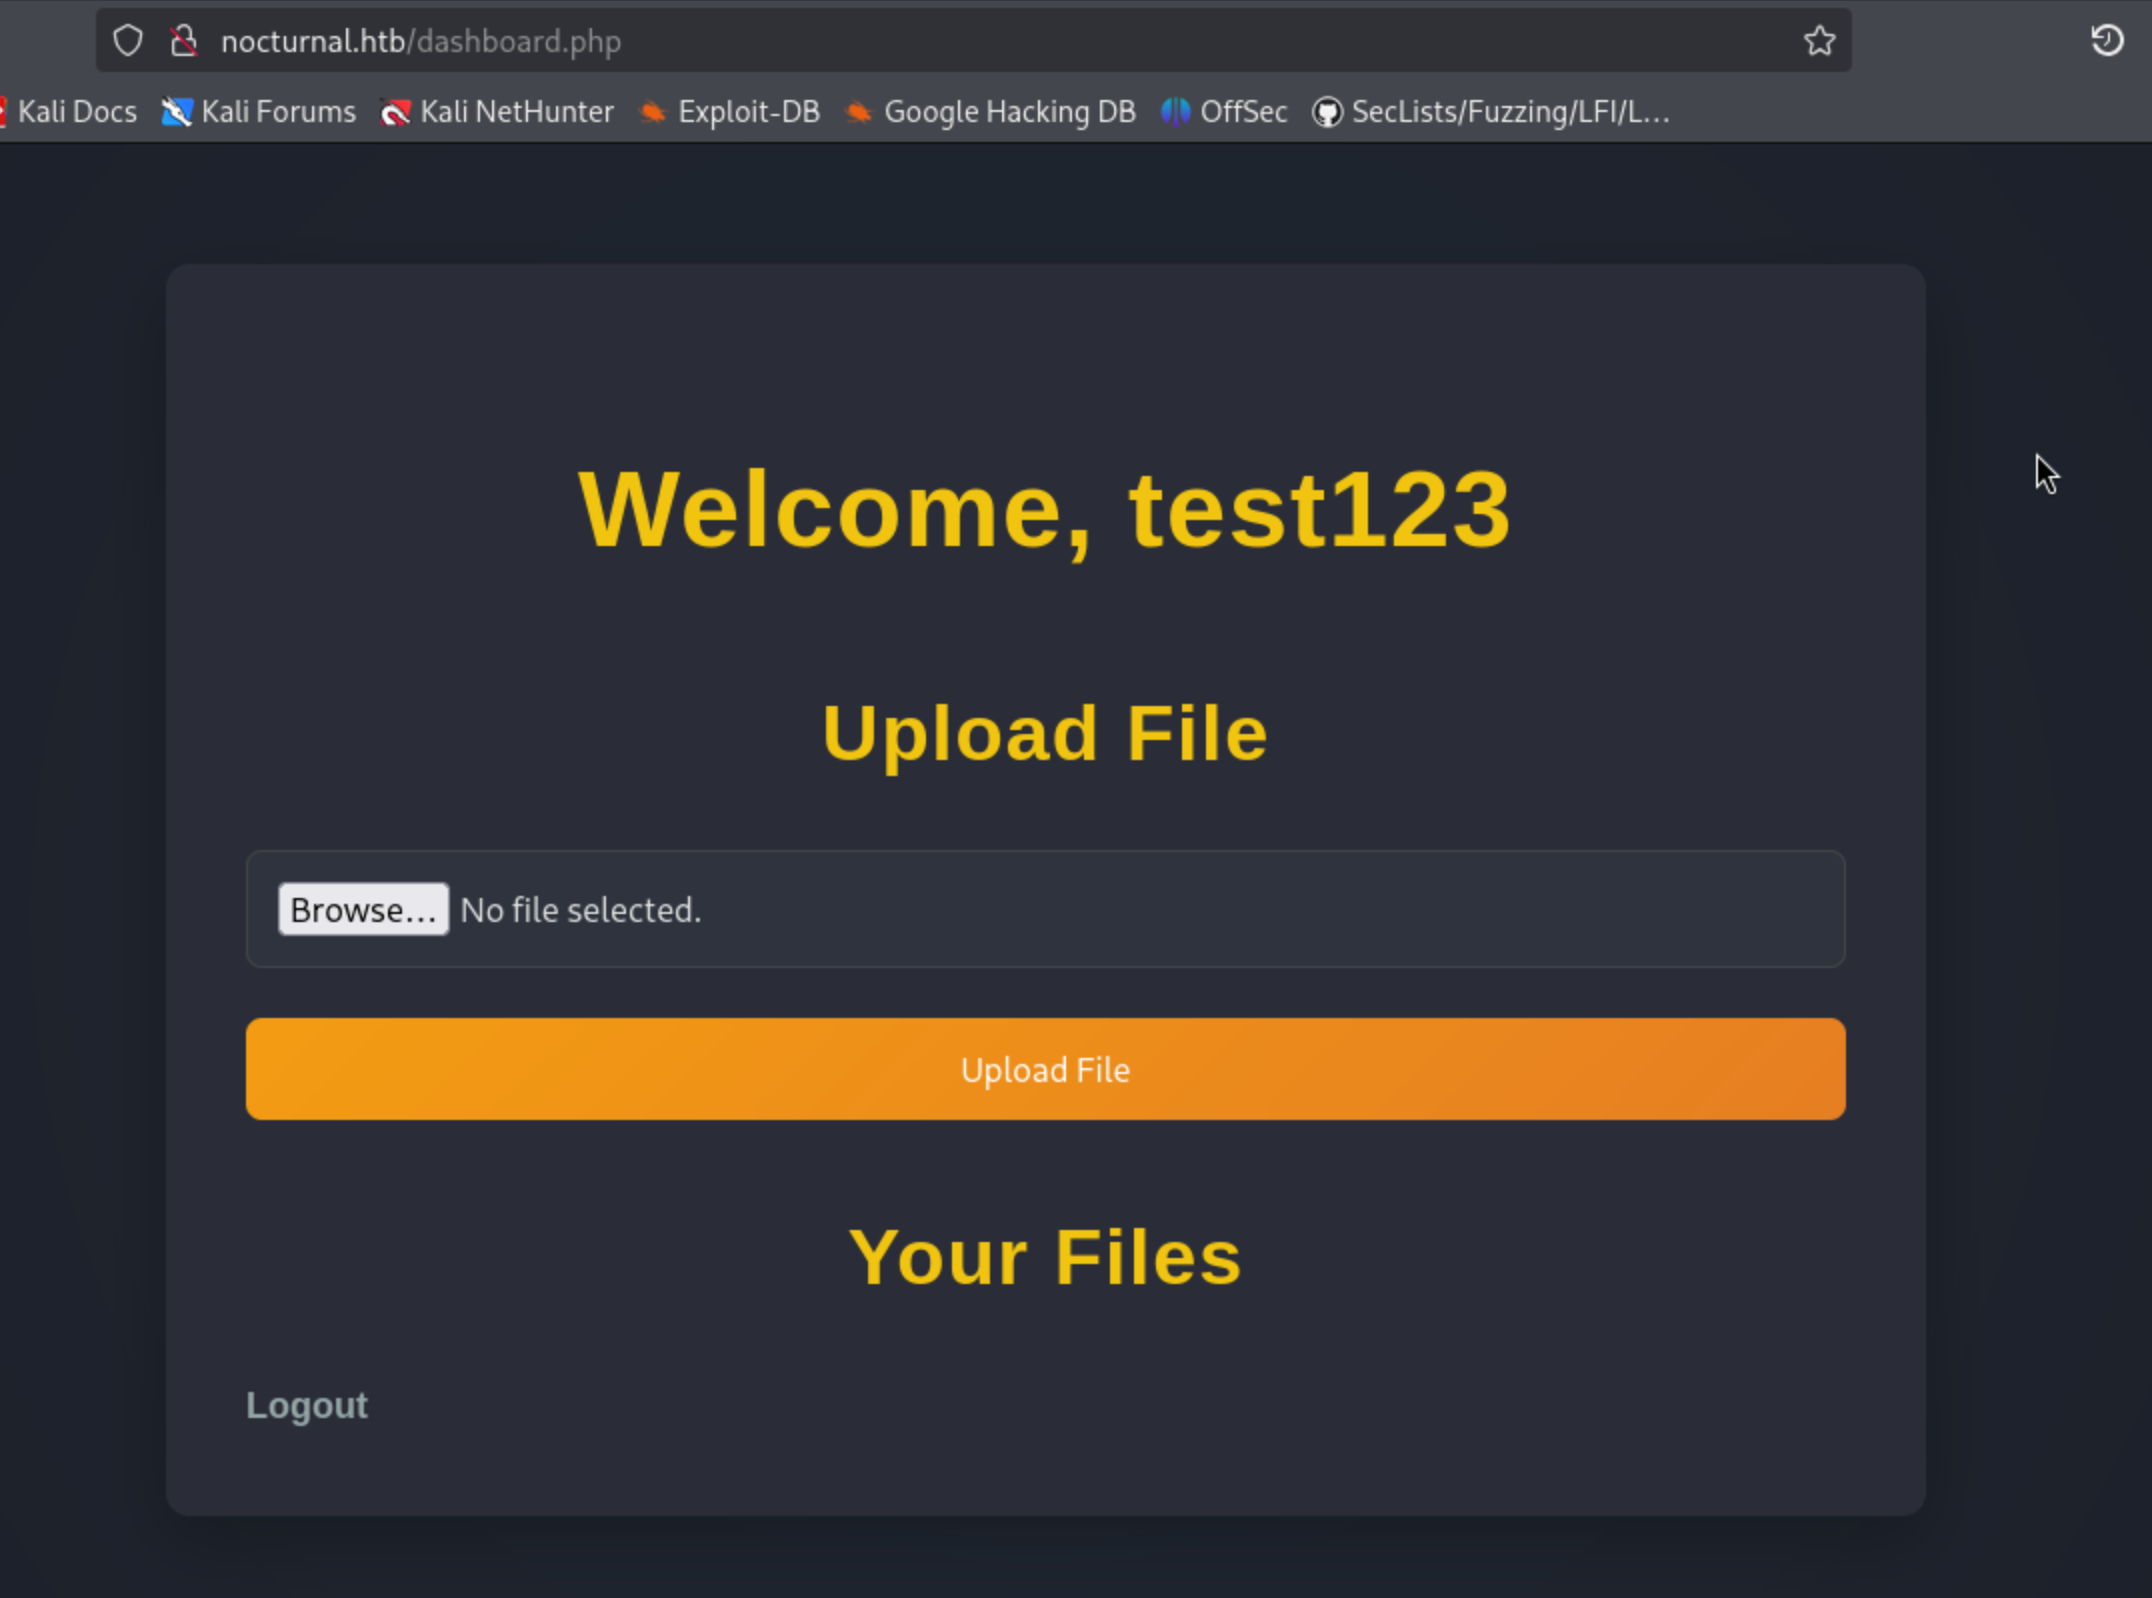The height and width of the screenshot is (1598, 2152).
Task: Click the dashboard.php part of URL
Action: [x=519, y=41]
